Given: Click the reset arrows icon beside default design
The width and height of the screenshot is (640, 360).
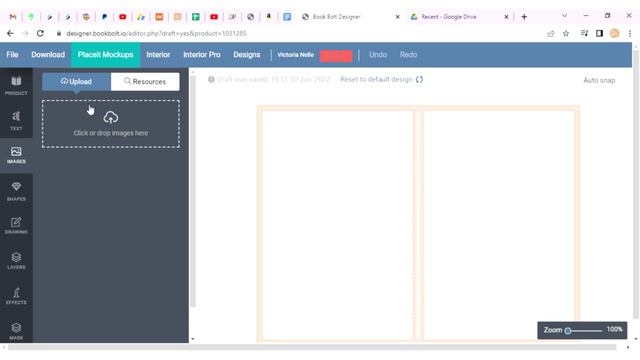Looking at the screenshot, I should click(x=420, y=79).
